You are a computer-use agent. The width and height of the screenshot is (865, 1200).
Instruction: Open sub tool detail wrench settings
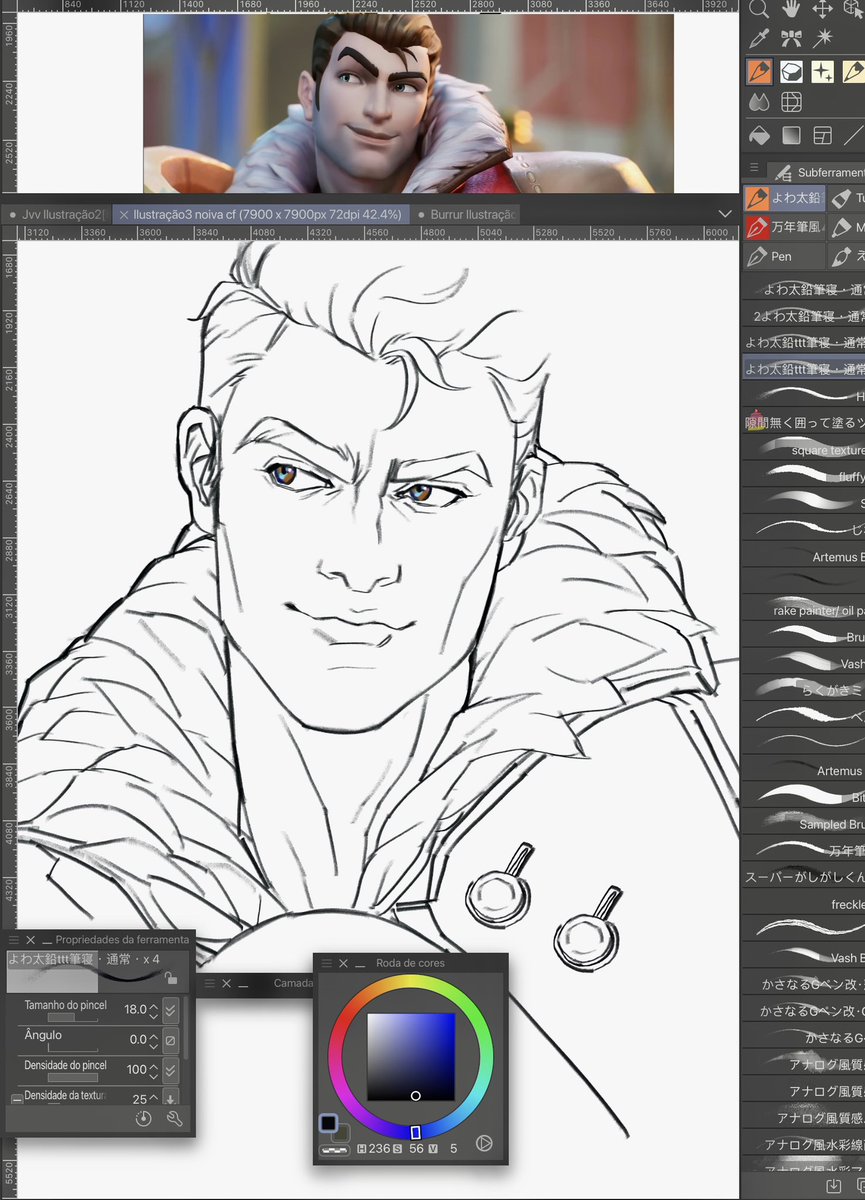pos(174,1119)
